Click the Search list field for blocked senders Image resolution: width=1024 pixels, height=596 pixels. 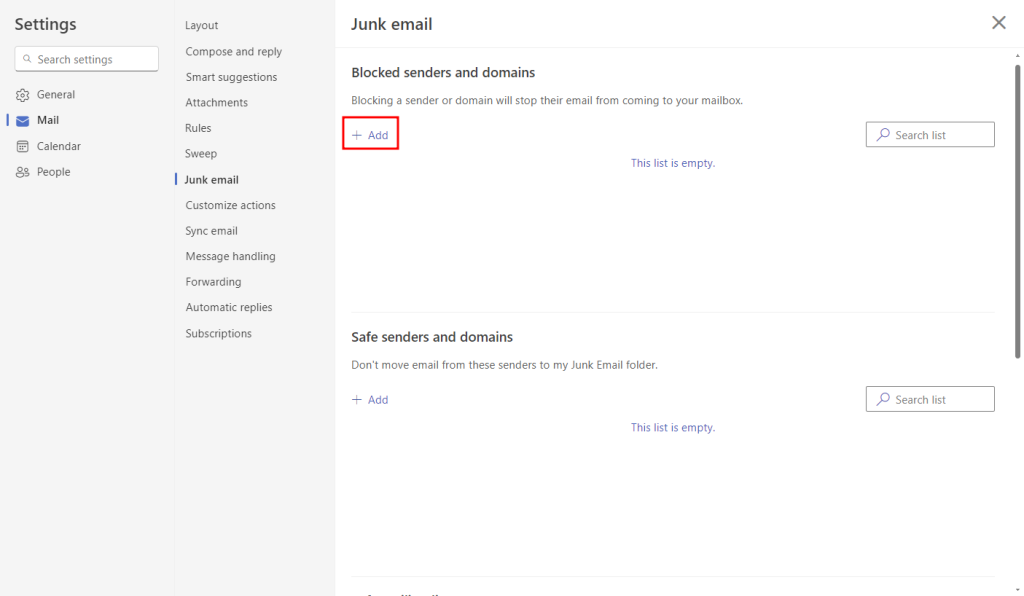(x=930, y=134)
